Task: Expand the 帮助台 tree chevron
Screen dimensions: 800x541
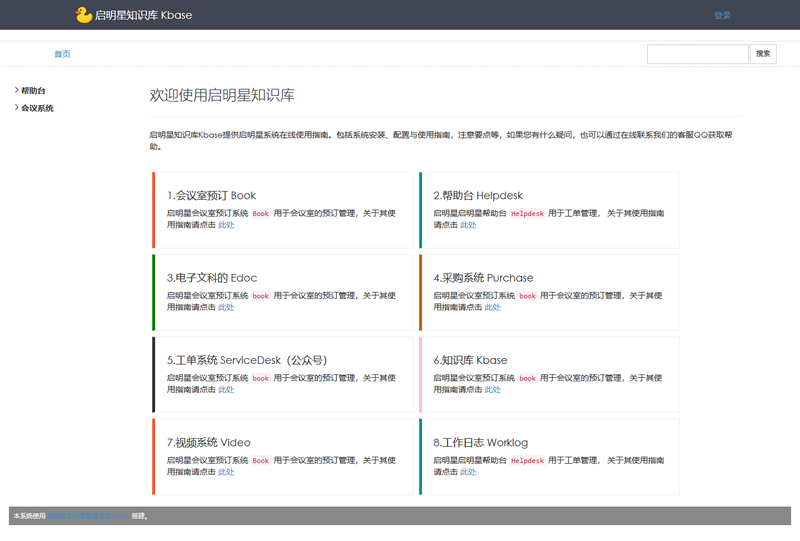Action: [x=16, y=90]
